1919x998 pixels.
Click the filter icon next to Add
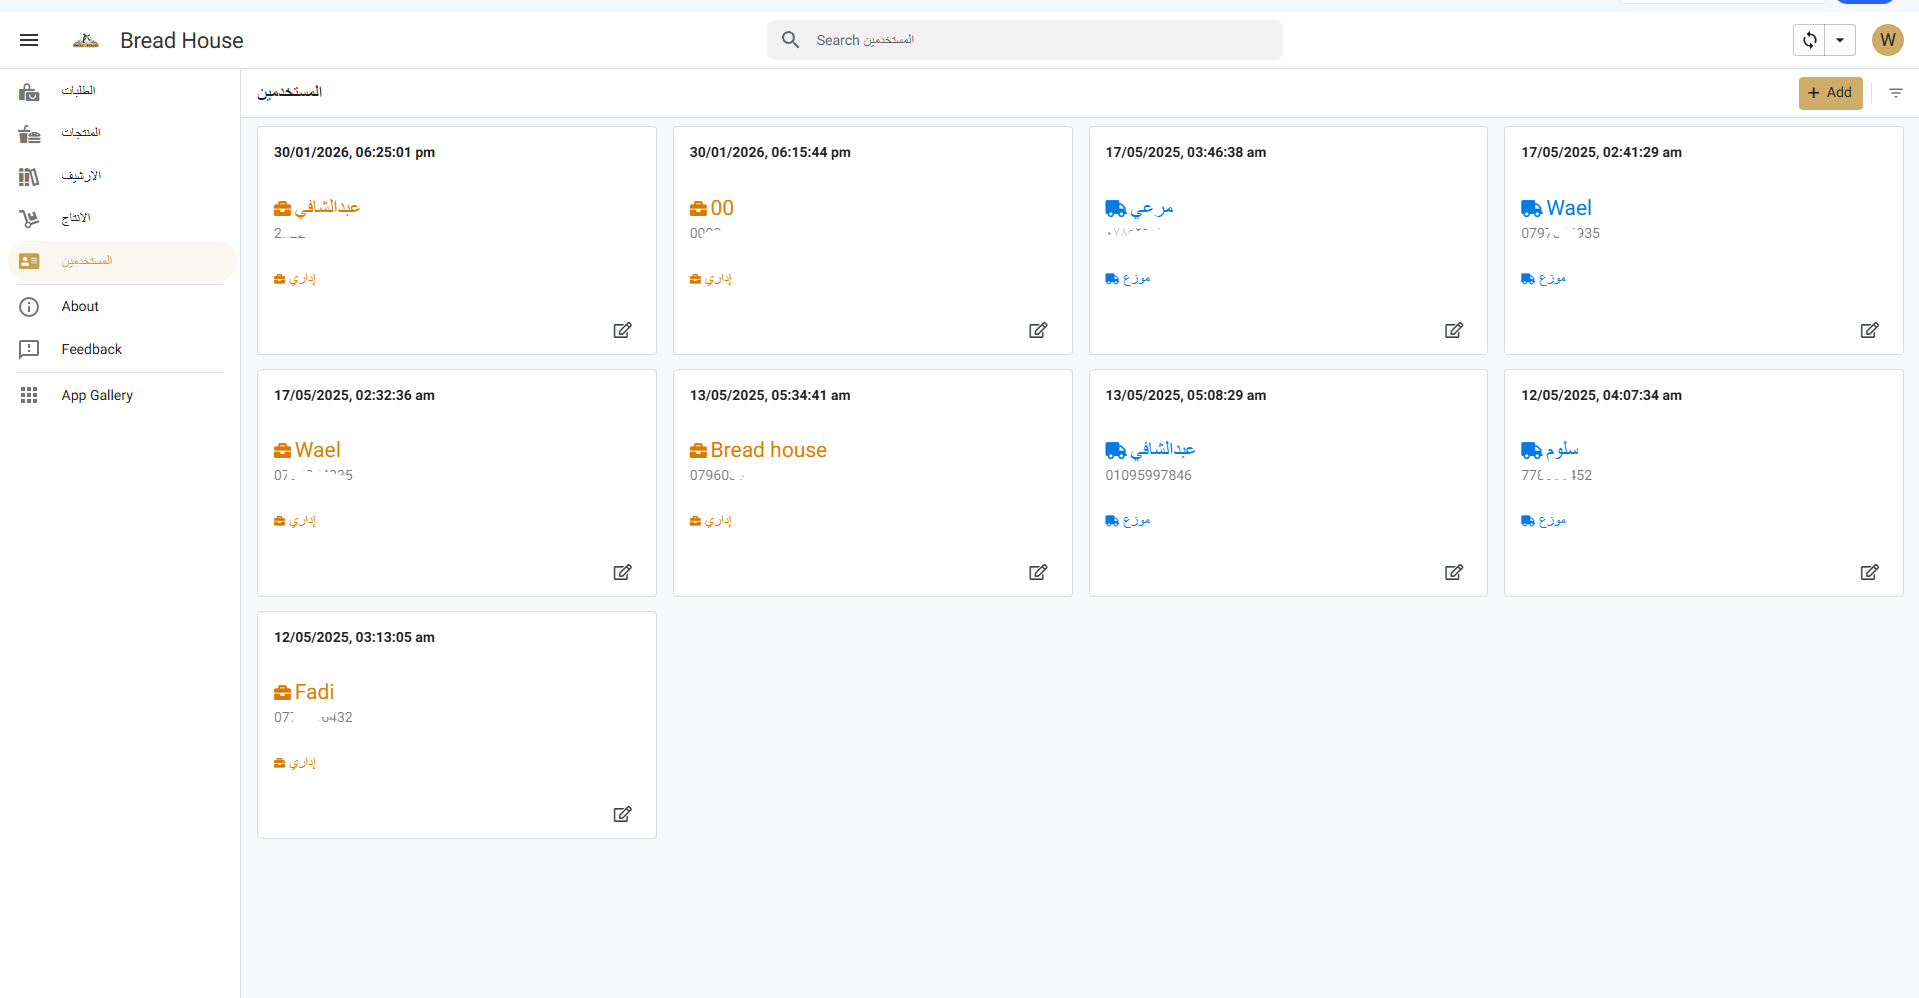click(x=1895, y=93)
